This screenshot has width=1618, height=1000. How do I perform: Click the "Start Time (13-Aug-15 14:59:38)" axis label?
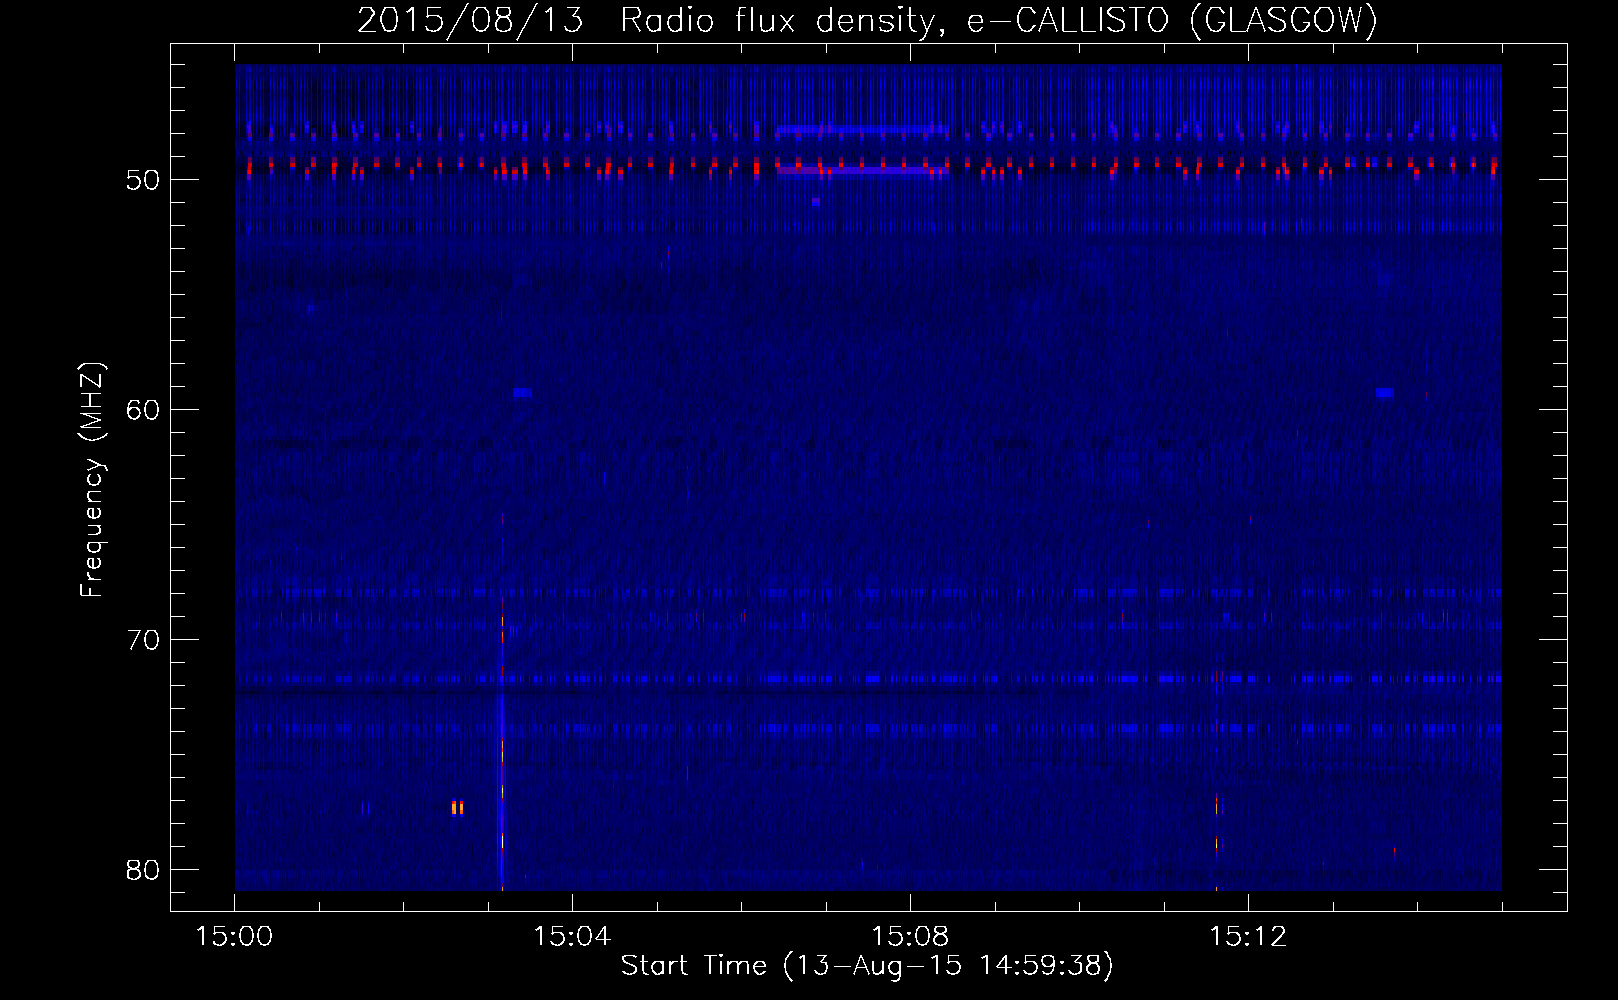point(867,966)
